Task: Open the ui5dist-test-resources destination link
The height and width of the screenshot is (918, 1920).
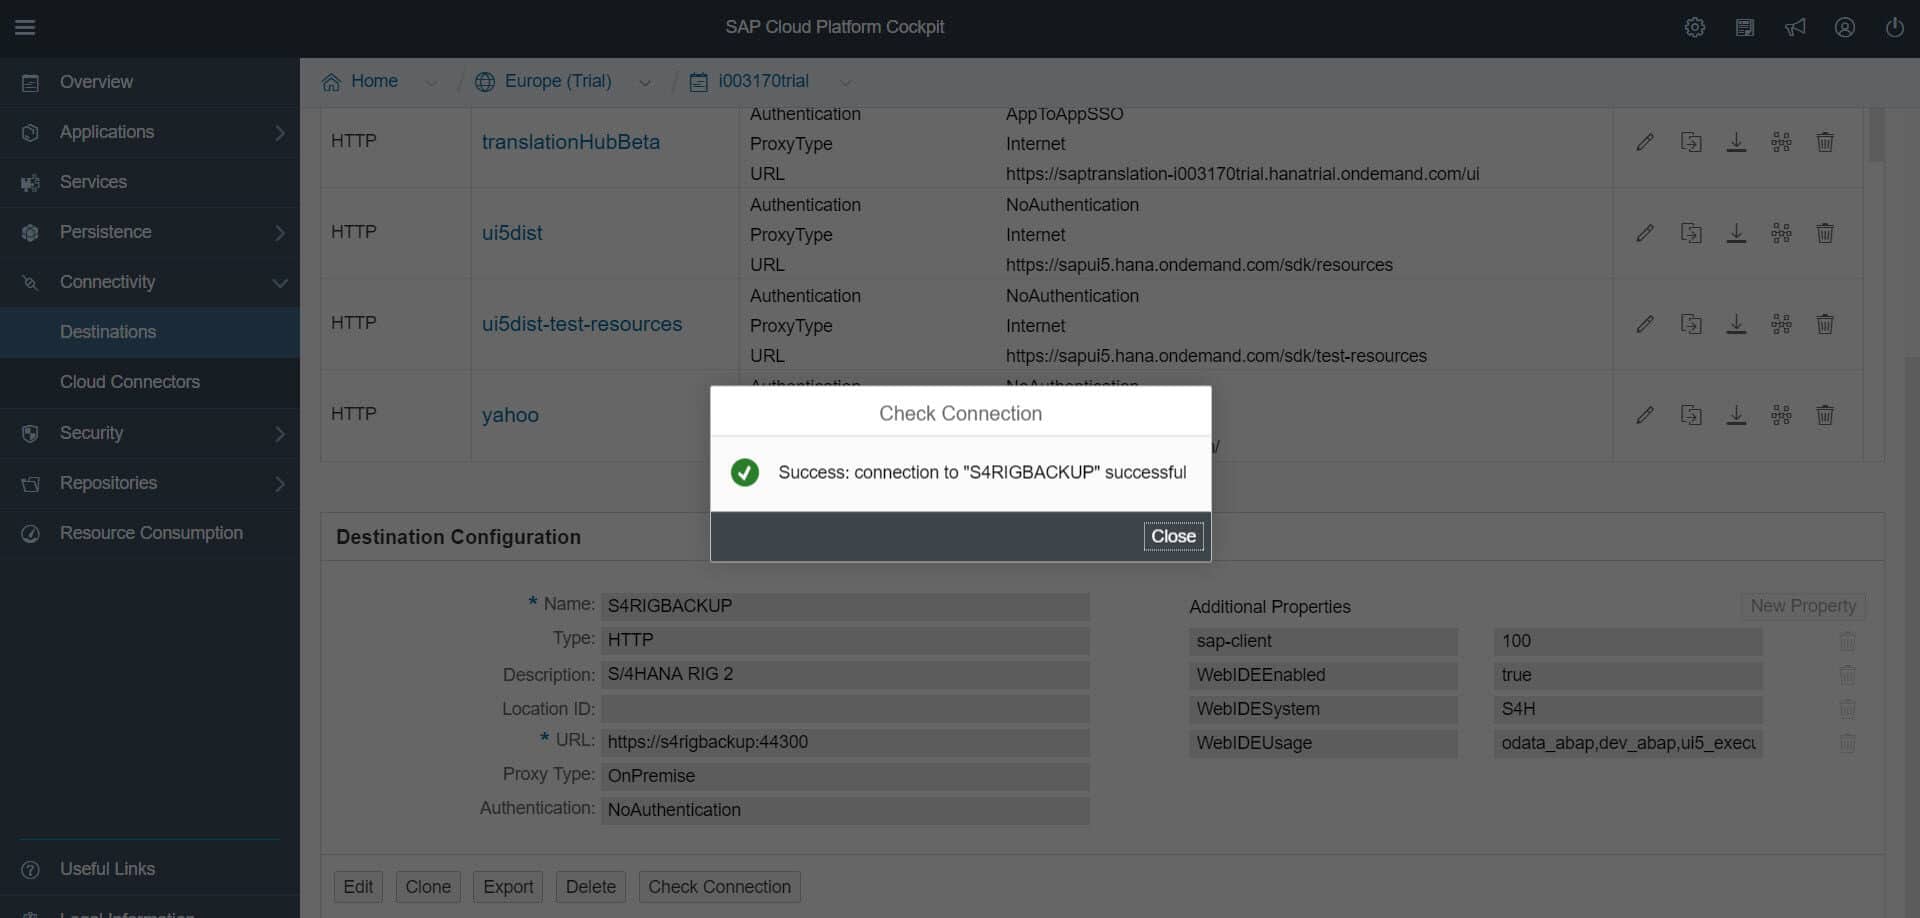Action: pyautogui.click(x=581, y=324)
